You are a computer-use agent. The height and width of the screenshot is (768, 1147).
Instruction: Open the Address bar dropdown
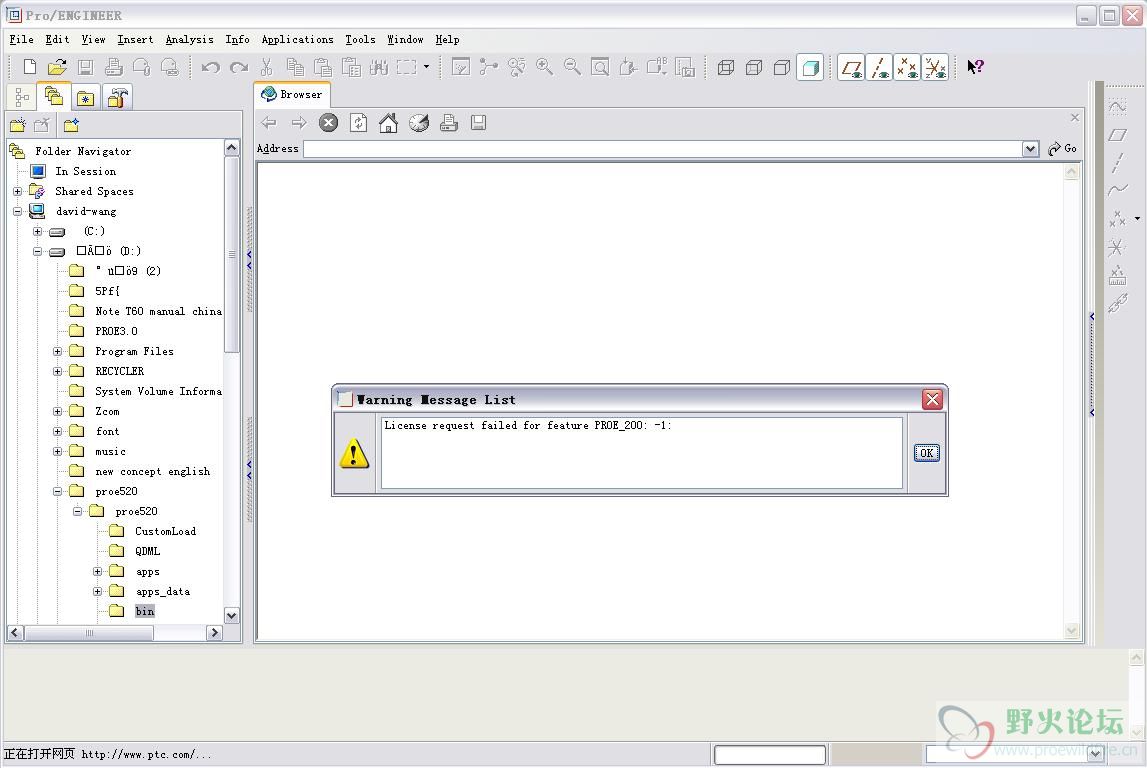pyautogui.click(x=1030, y=149)
